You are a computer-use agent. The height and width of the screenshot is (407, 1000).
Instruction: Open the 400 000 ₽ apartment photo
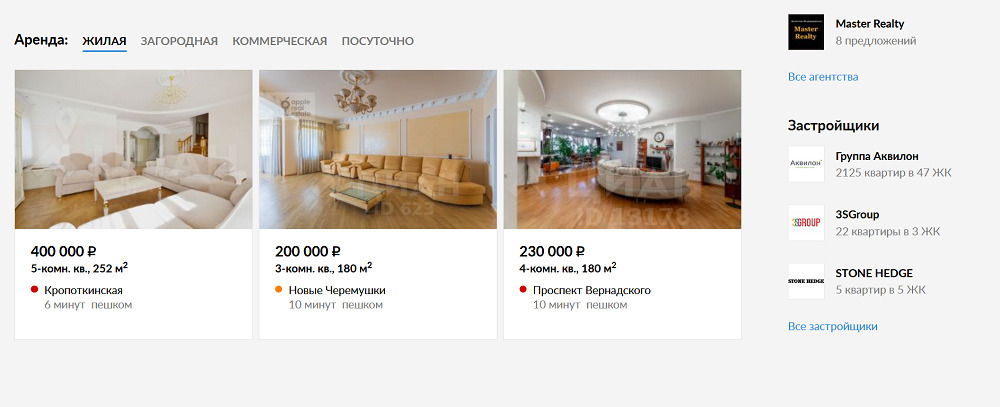(x=133, y=149)
